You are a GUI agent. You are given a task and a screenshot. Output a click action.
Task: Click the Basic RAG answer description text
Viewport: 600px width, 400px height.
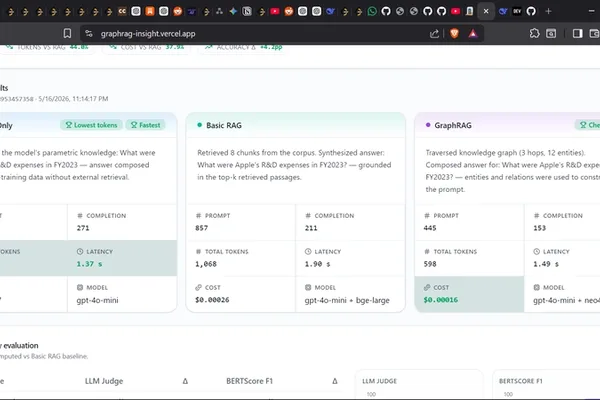(294, 165)
